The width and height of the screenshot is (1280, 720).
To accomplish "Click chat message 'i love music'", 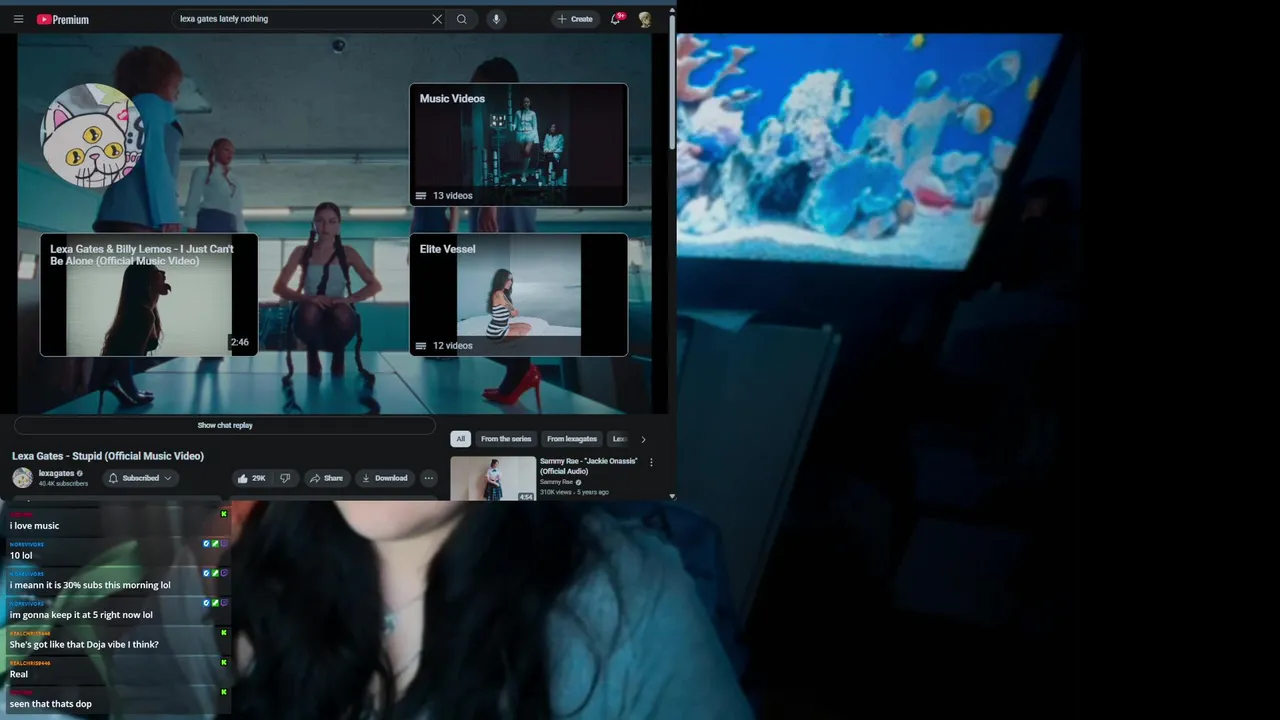I will click(x=35, y=526).
